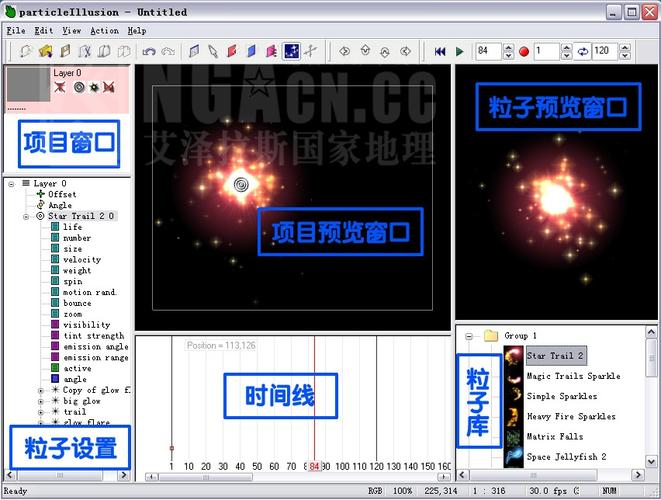Select the tint strength property
Screen dimensions: 661x500
(94, 336)
